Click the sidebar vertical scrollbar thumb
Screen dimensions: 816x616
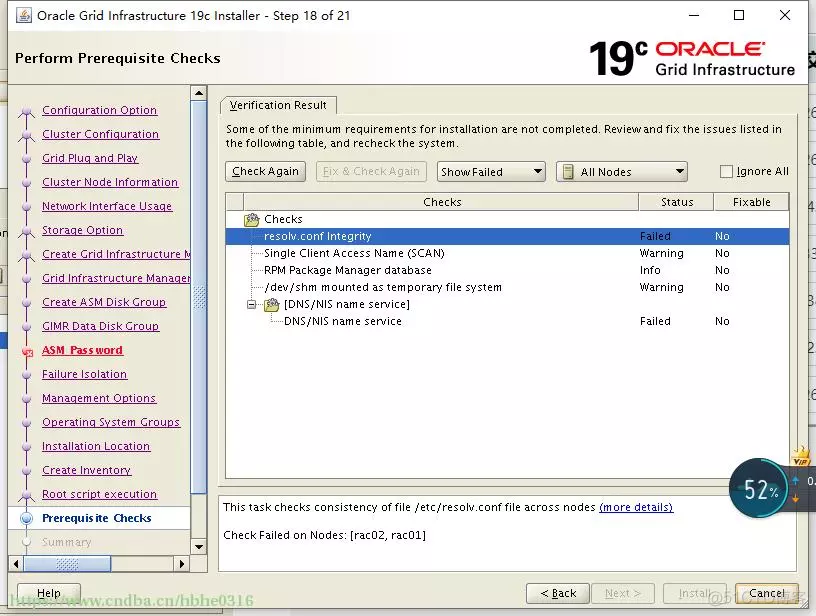[x=199, y=297]
